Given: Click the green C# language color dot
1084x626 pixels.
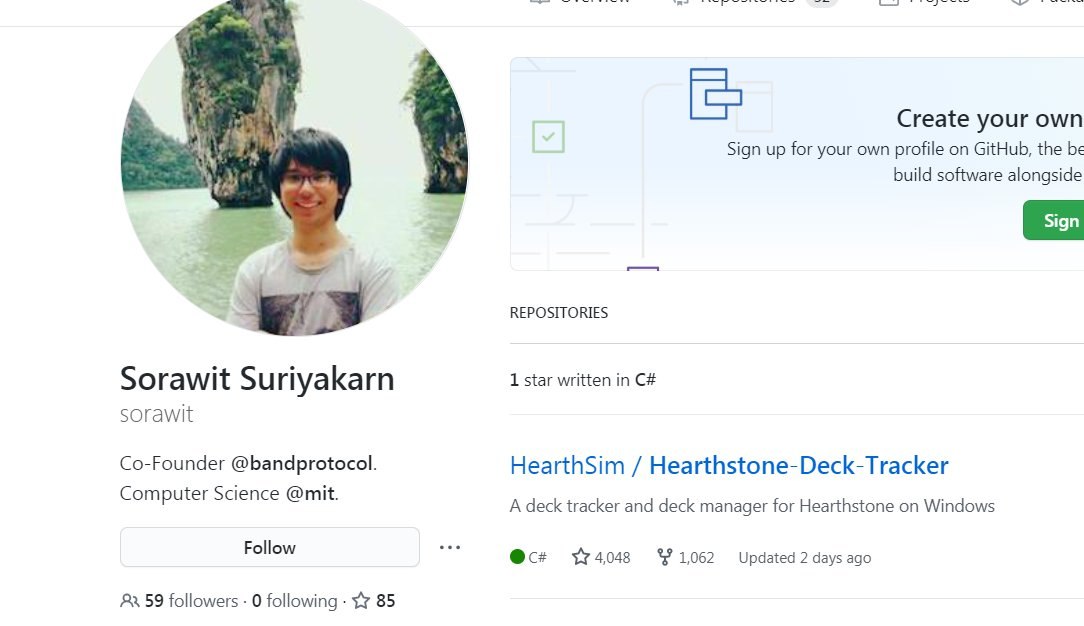Looking at the screenshot, I should tap(517, 557).
